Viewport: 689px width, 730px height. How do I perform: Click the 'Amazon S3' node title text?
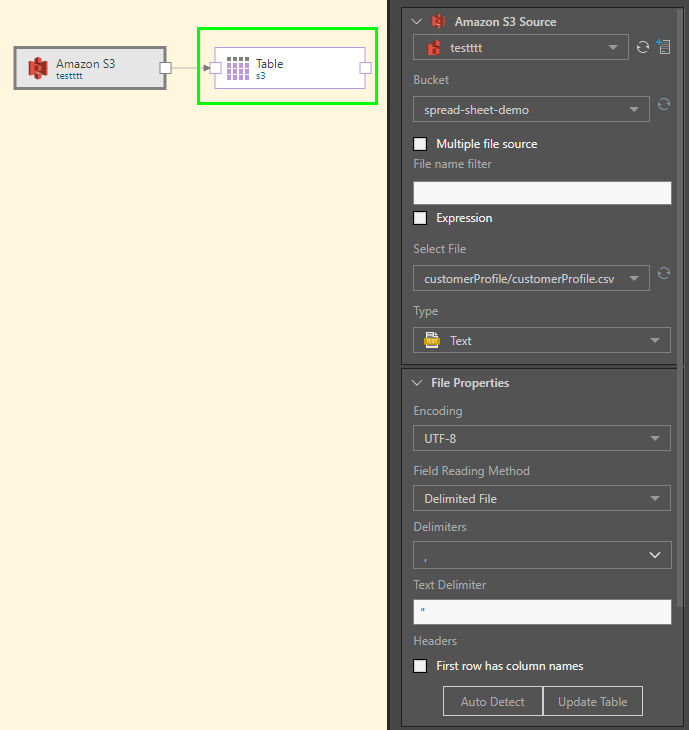tap(85, 64)
